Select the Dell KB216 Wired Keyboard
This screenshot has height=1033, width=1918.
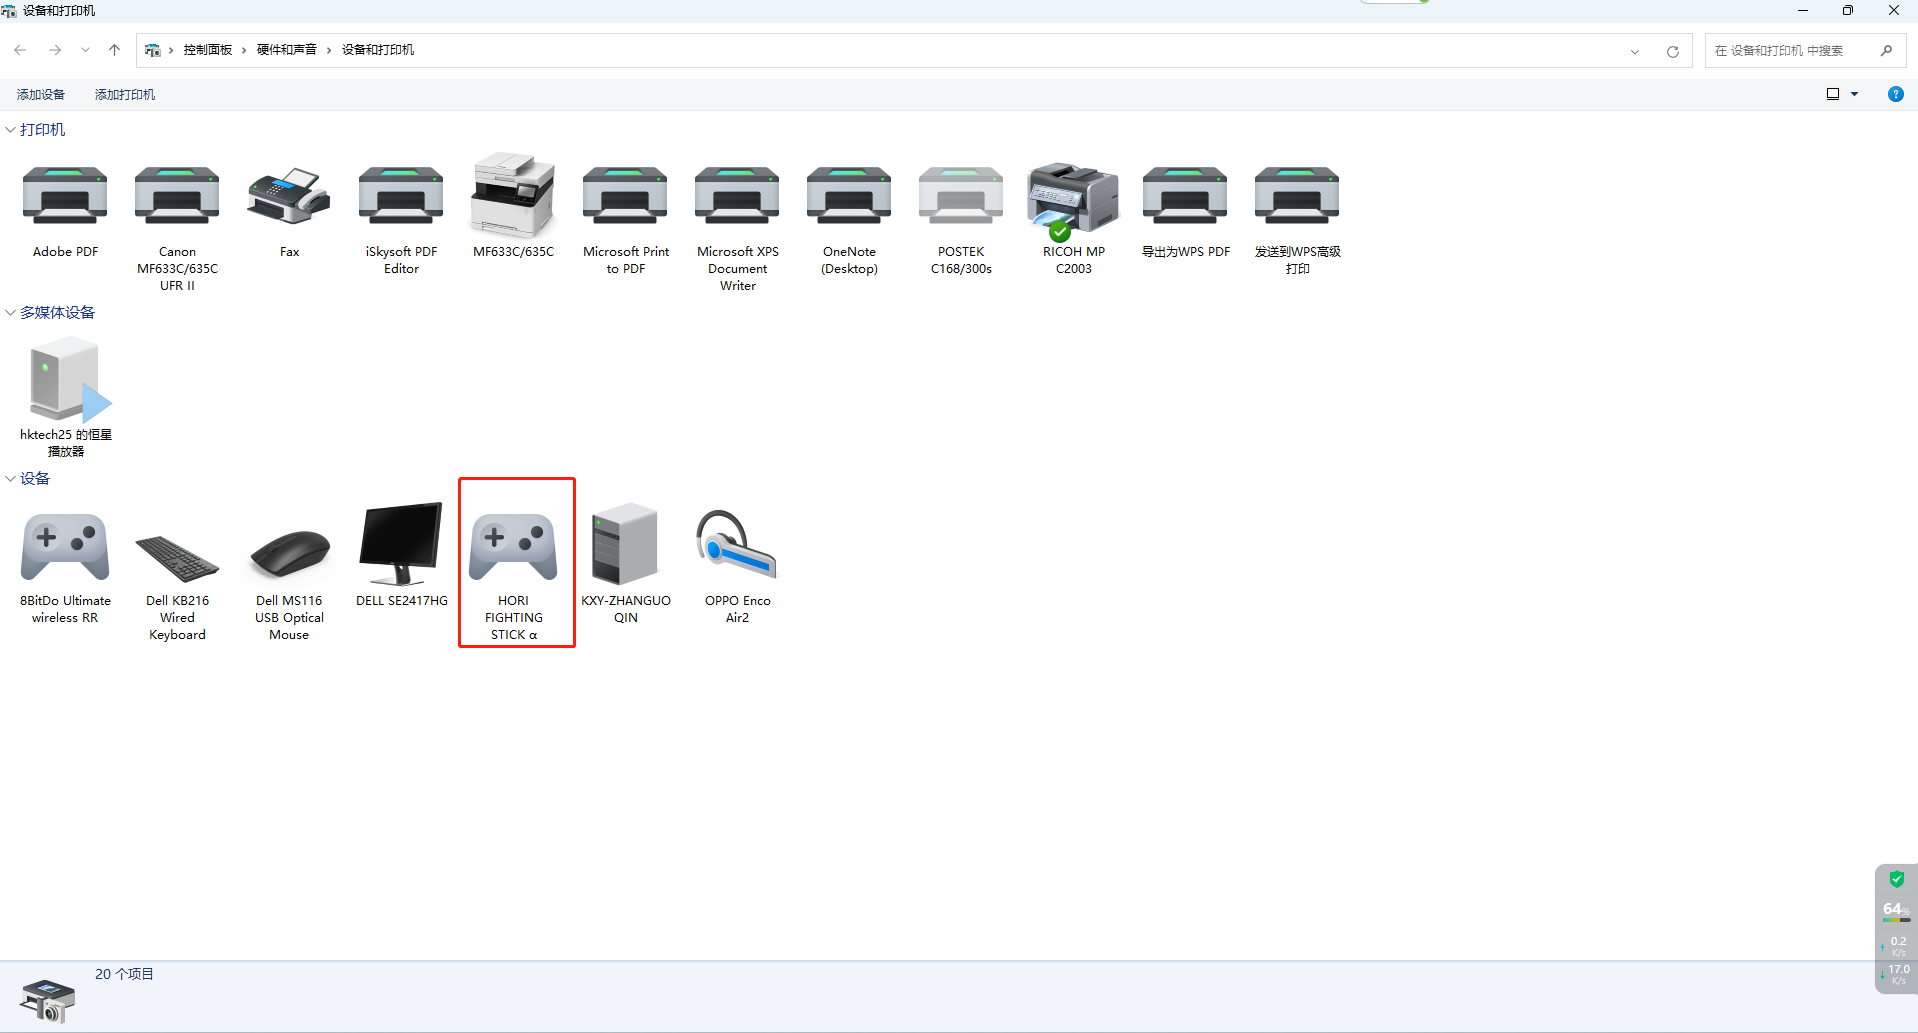tap(177, 558)
